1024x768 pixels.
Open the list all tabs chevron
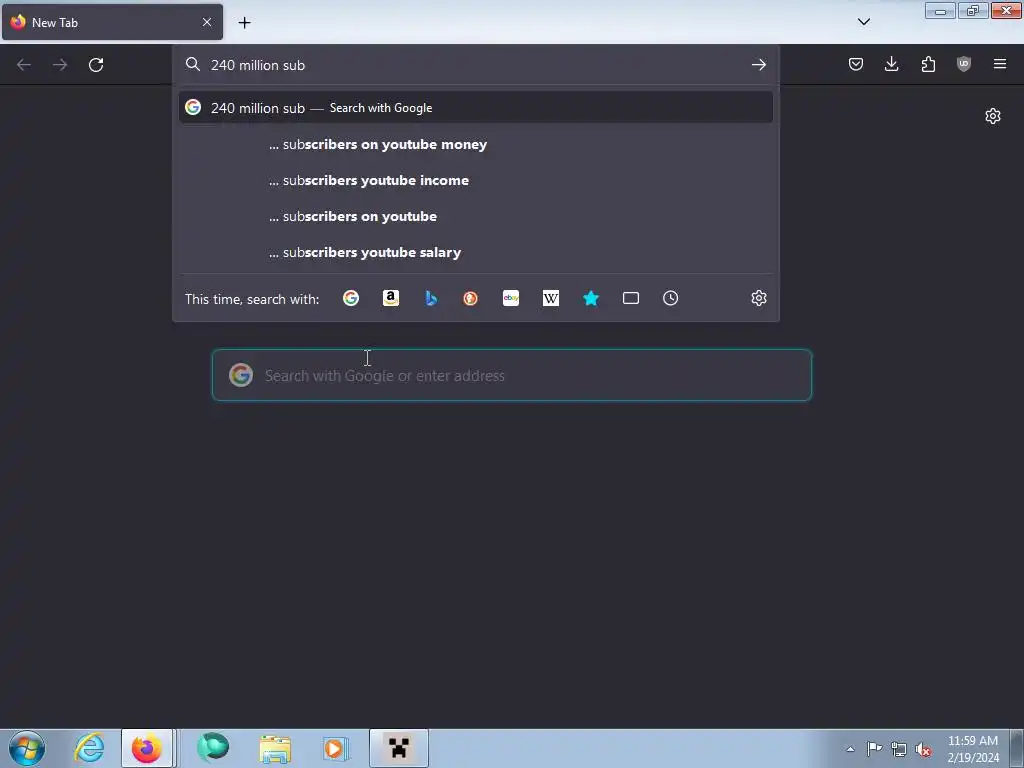(x=863, y=22)
